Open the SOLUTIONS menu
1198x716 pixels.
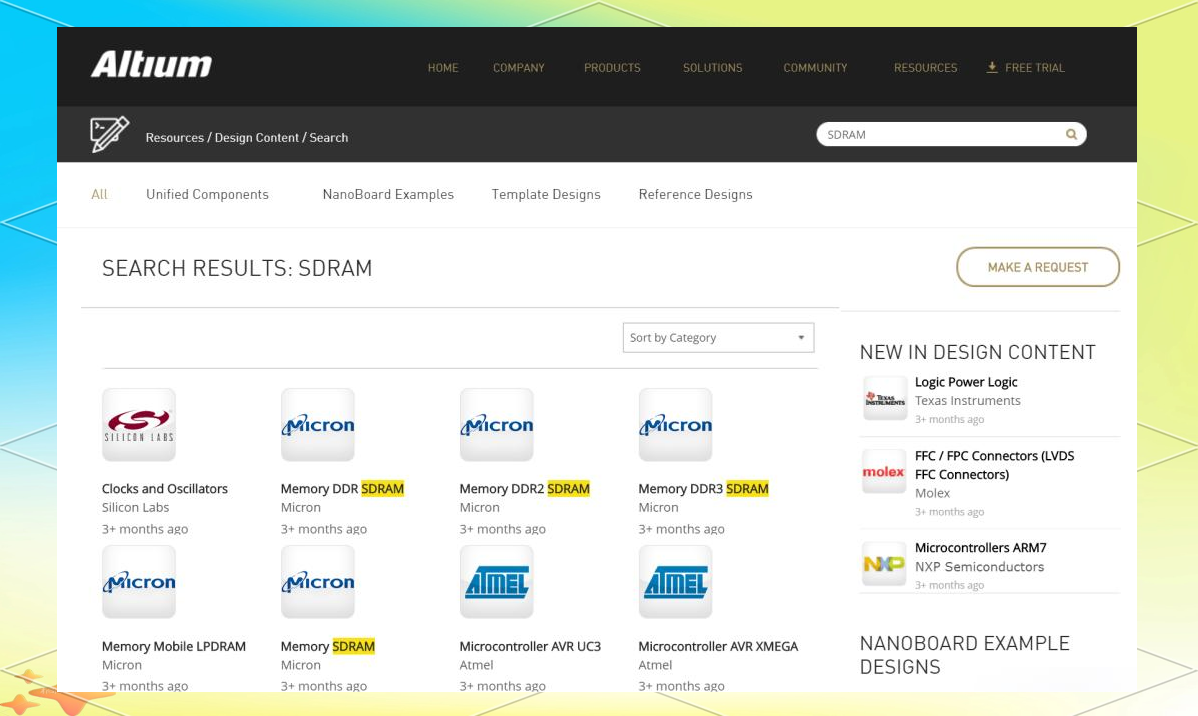713,68
